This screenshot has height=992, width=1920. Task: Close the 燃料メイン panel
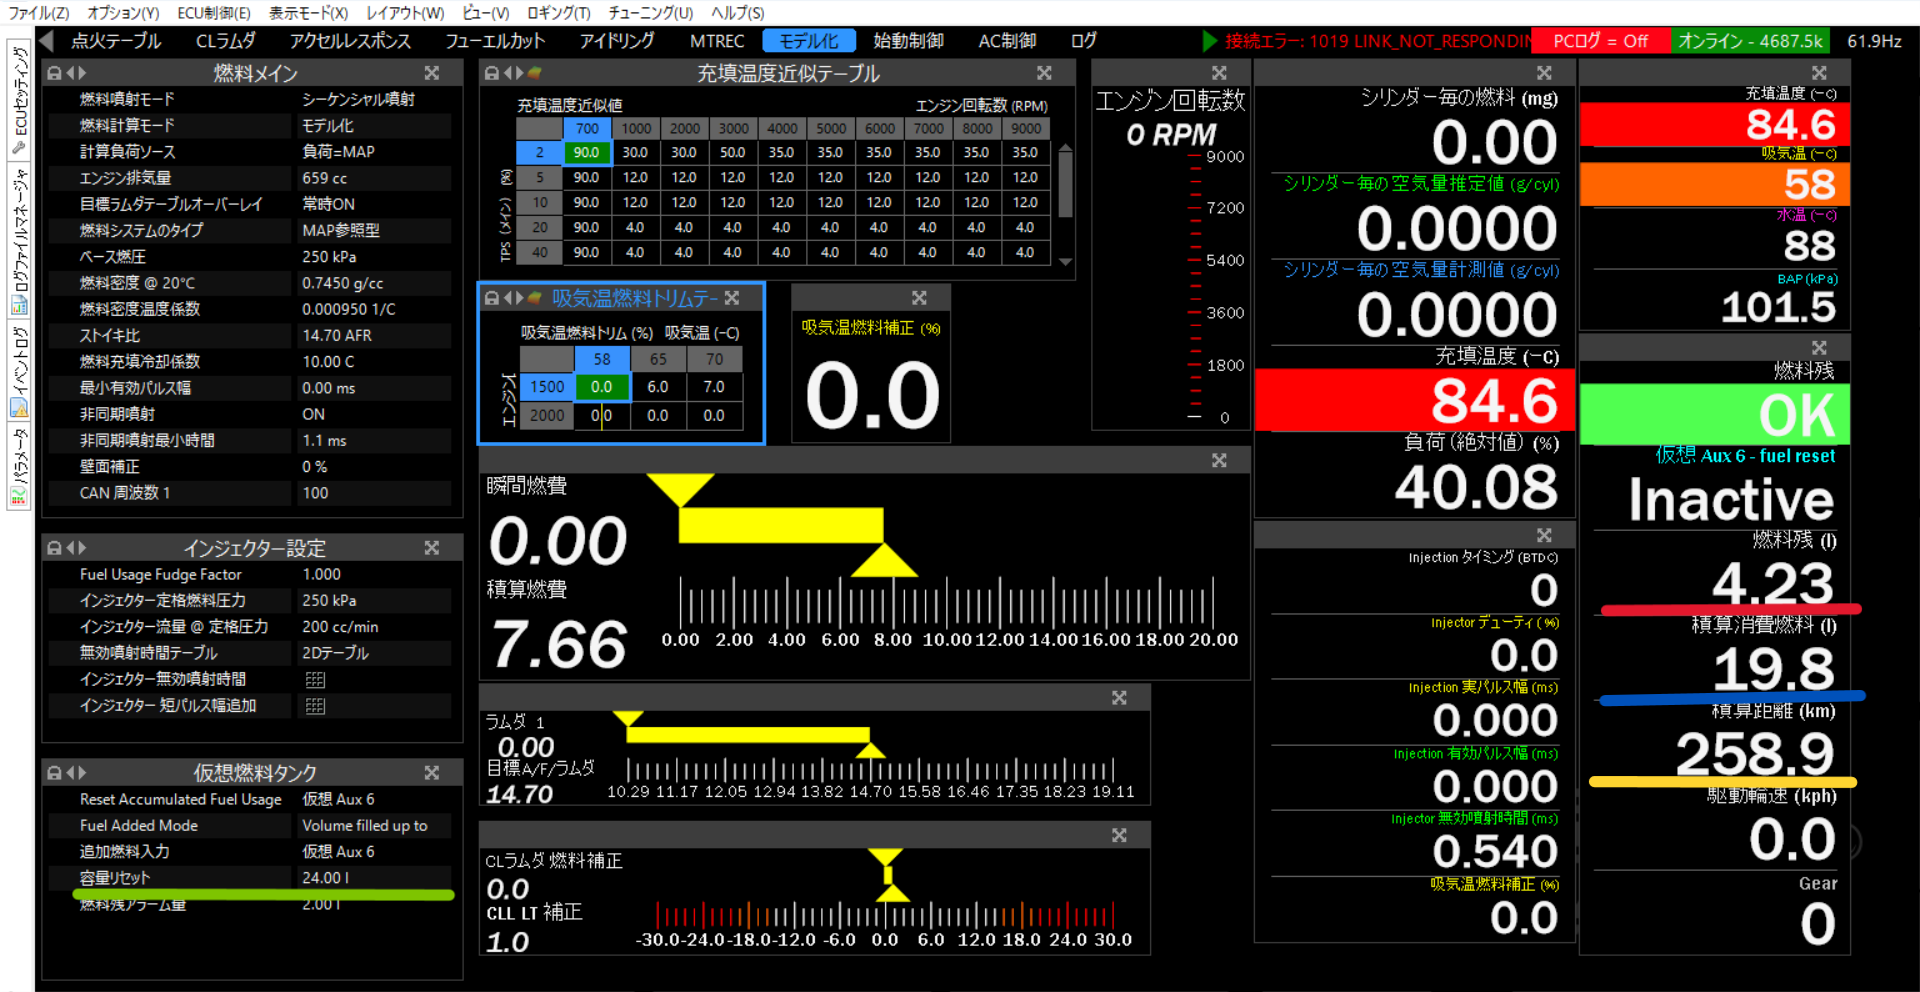(431, 73)
